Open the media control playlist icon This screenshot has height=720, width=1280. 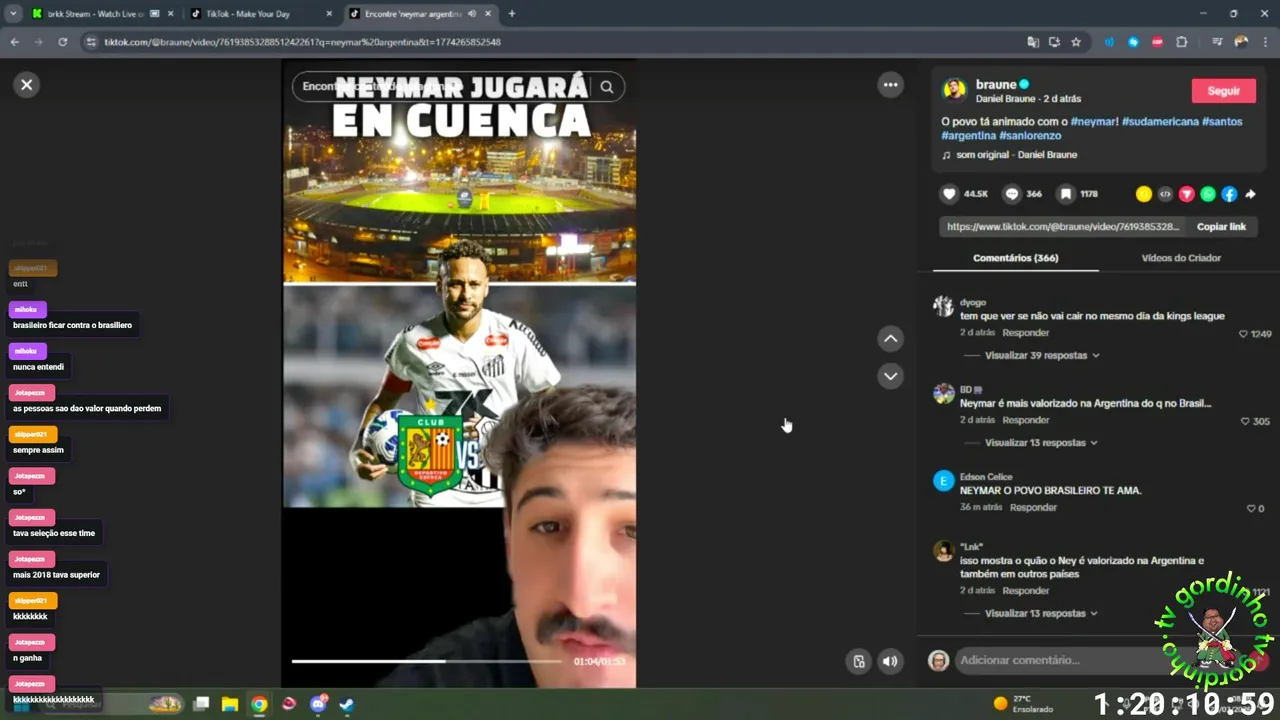click(x=1217, y=42)
